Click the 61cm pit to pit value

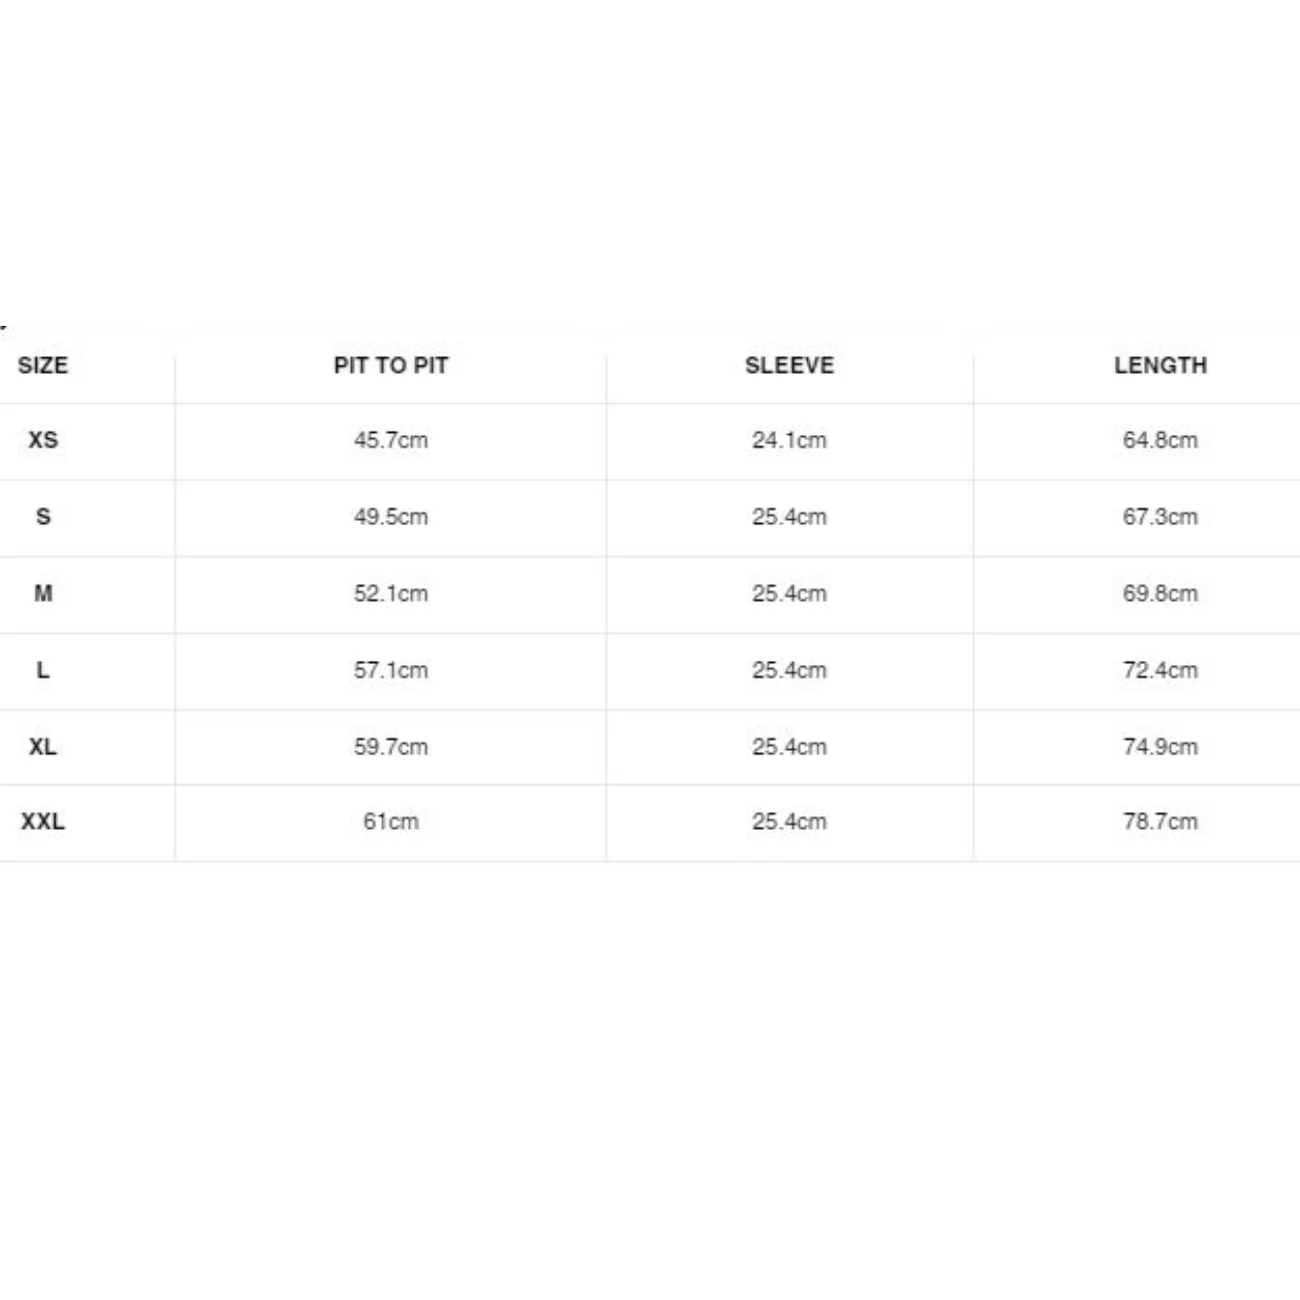(391, 821)
